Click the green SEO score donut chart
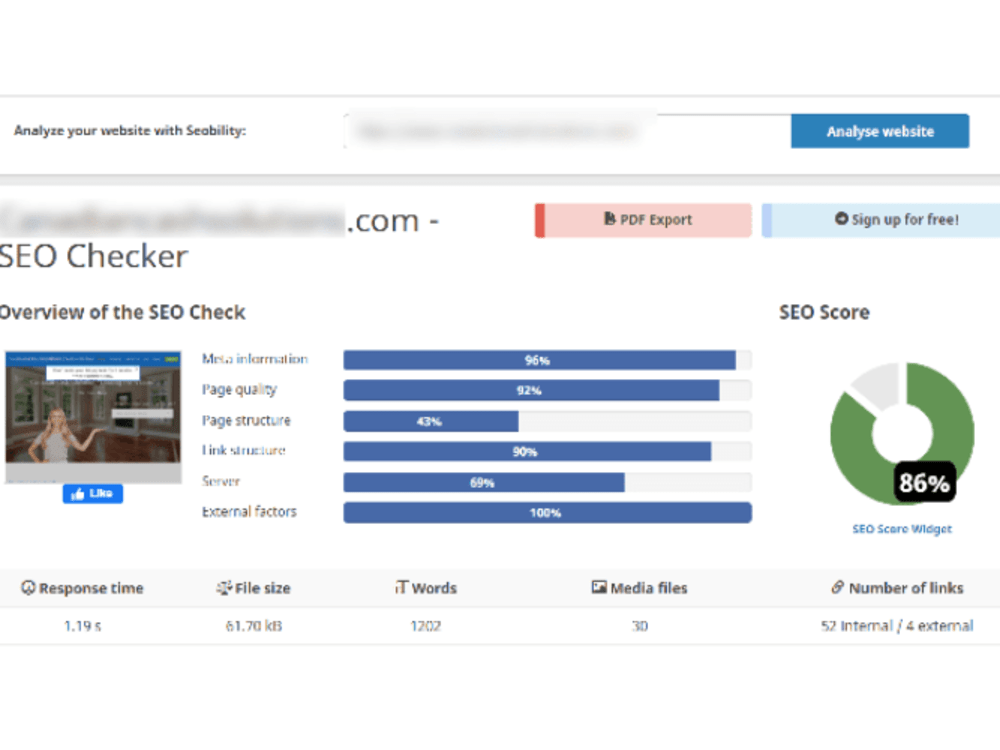The image size is (1000, 750). pos(902,434)
